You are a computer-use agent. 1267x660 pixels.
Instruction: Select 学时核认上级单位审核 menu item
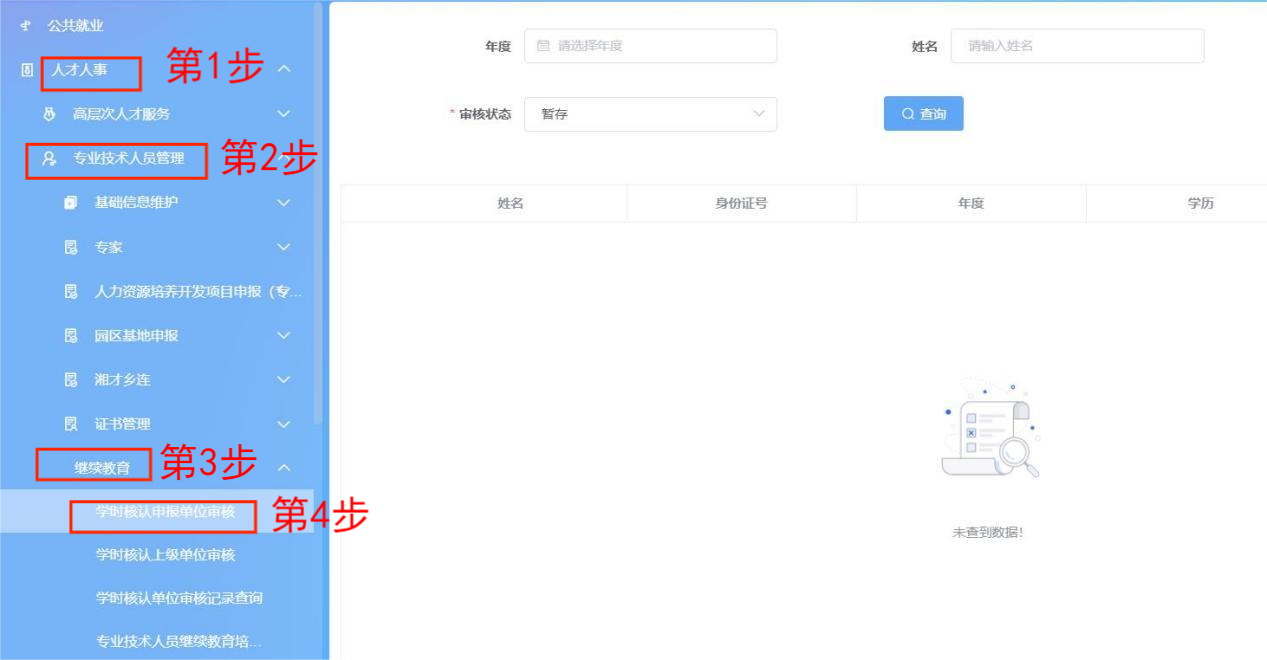(x=165, y=554)
